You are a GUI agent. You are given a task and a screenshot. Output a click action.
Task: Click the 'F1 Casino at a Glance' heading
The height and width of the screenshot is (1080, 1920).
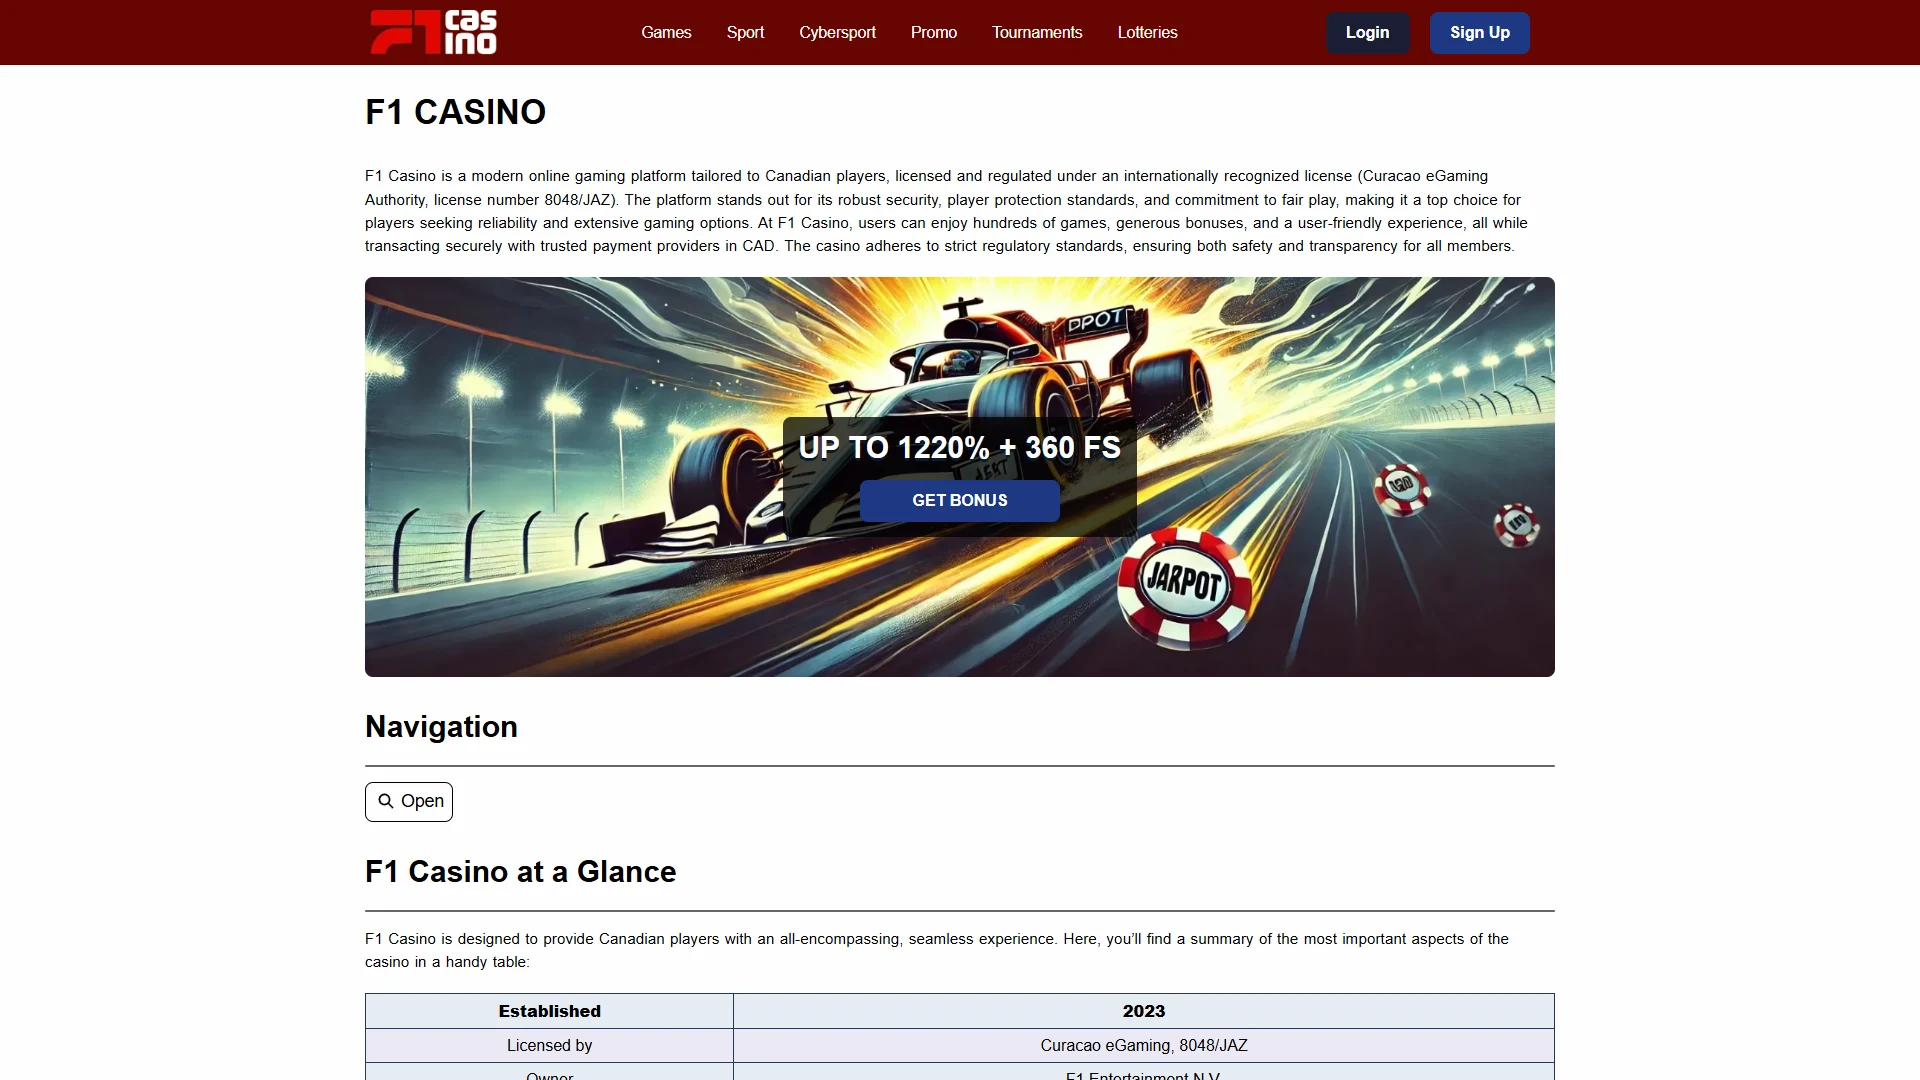click(520, 872)
